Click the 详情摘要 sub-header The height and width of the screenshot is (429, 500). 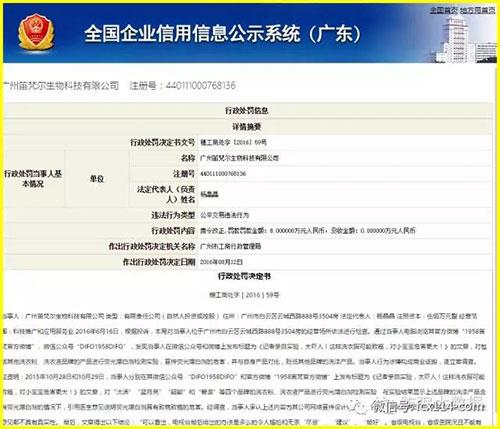[x=247, y=127]
